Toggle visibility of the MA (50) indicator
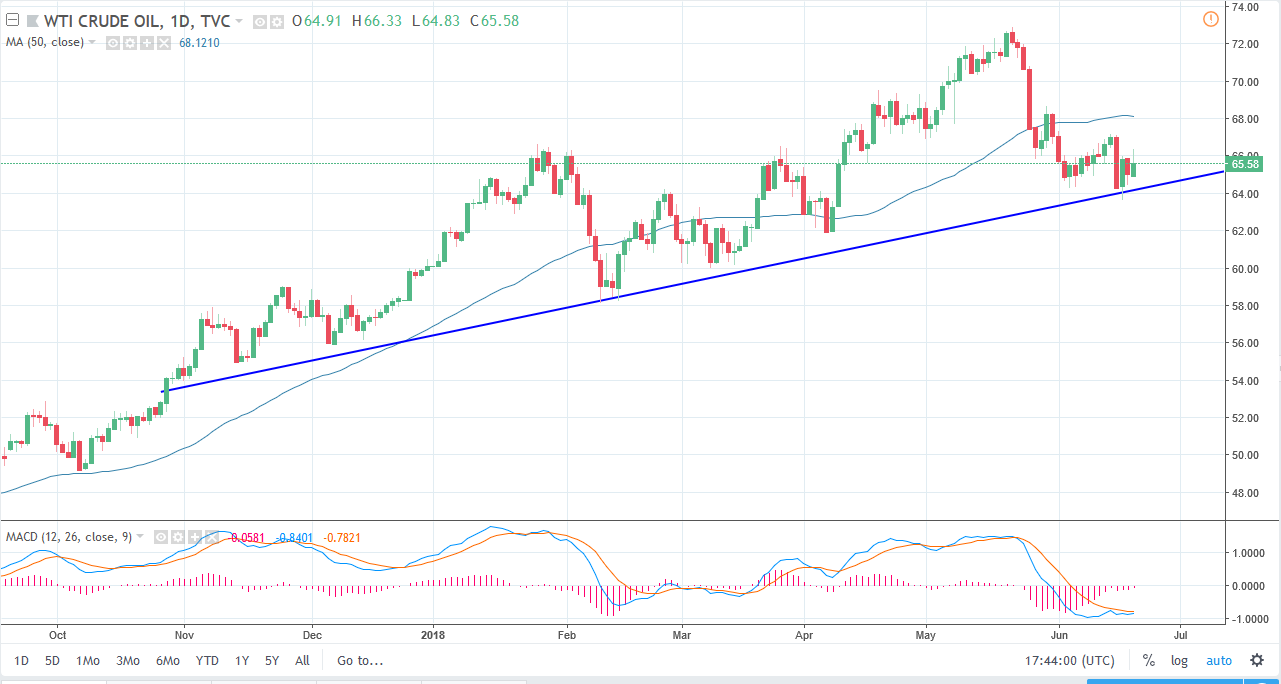Viewport: 1281px width, 684px height. [112, 43]
